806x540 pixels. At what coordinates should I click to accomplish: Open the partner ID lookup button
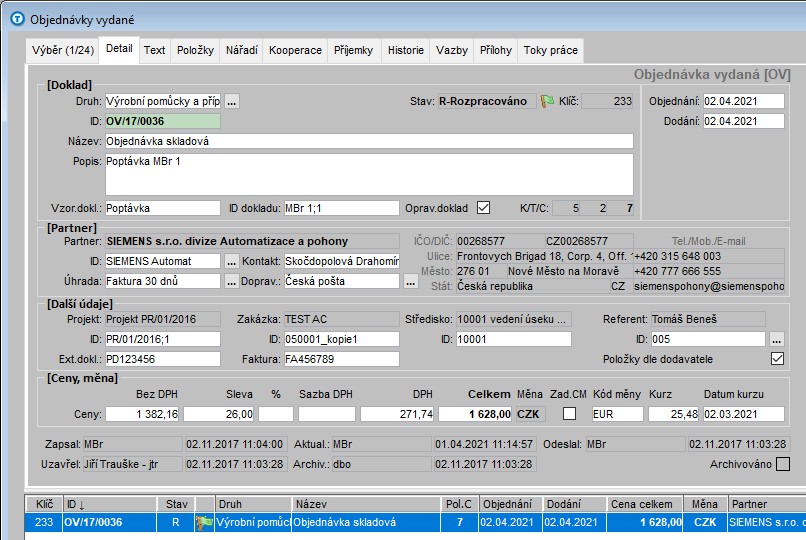tap(232, 261)
